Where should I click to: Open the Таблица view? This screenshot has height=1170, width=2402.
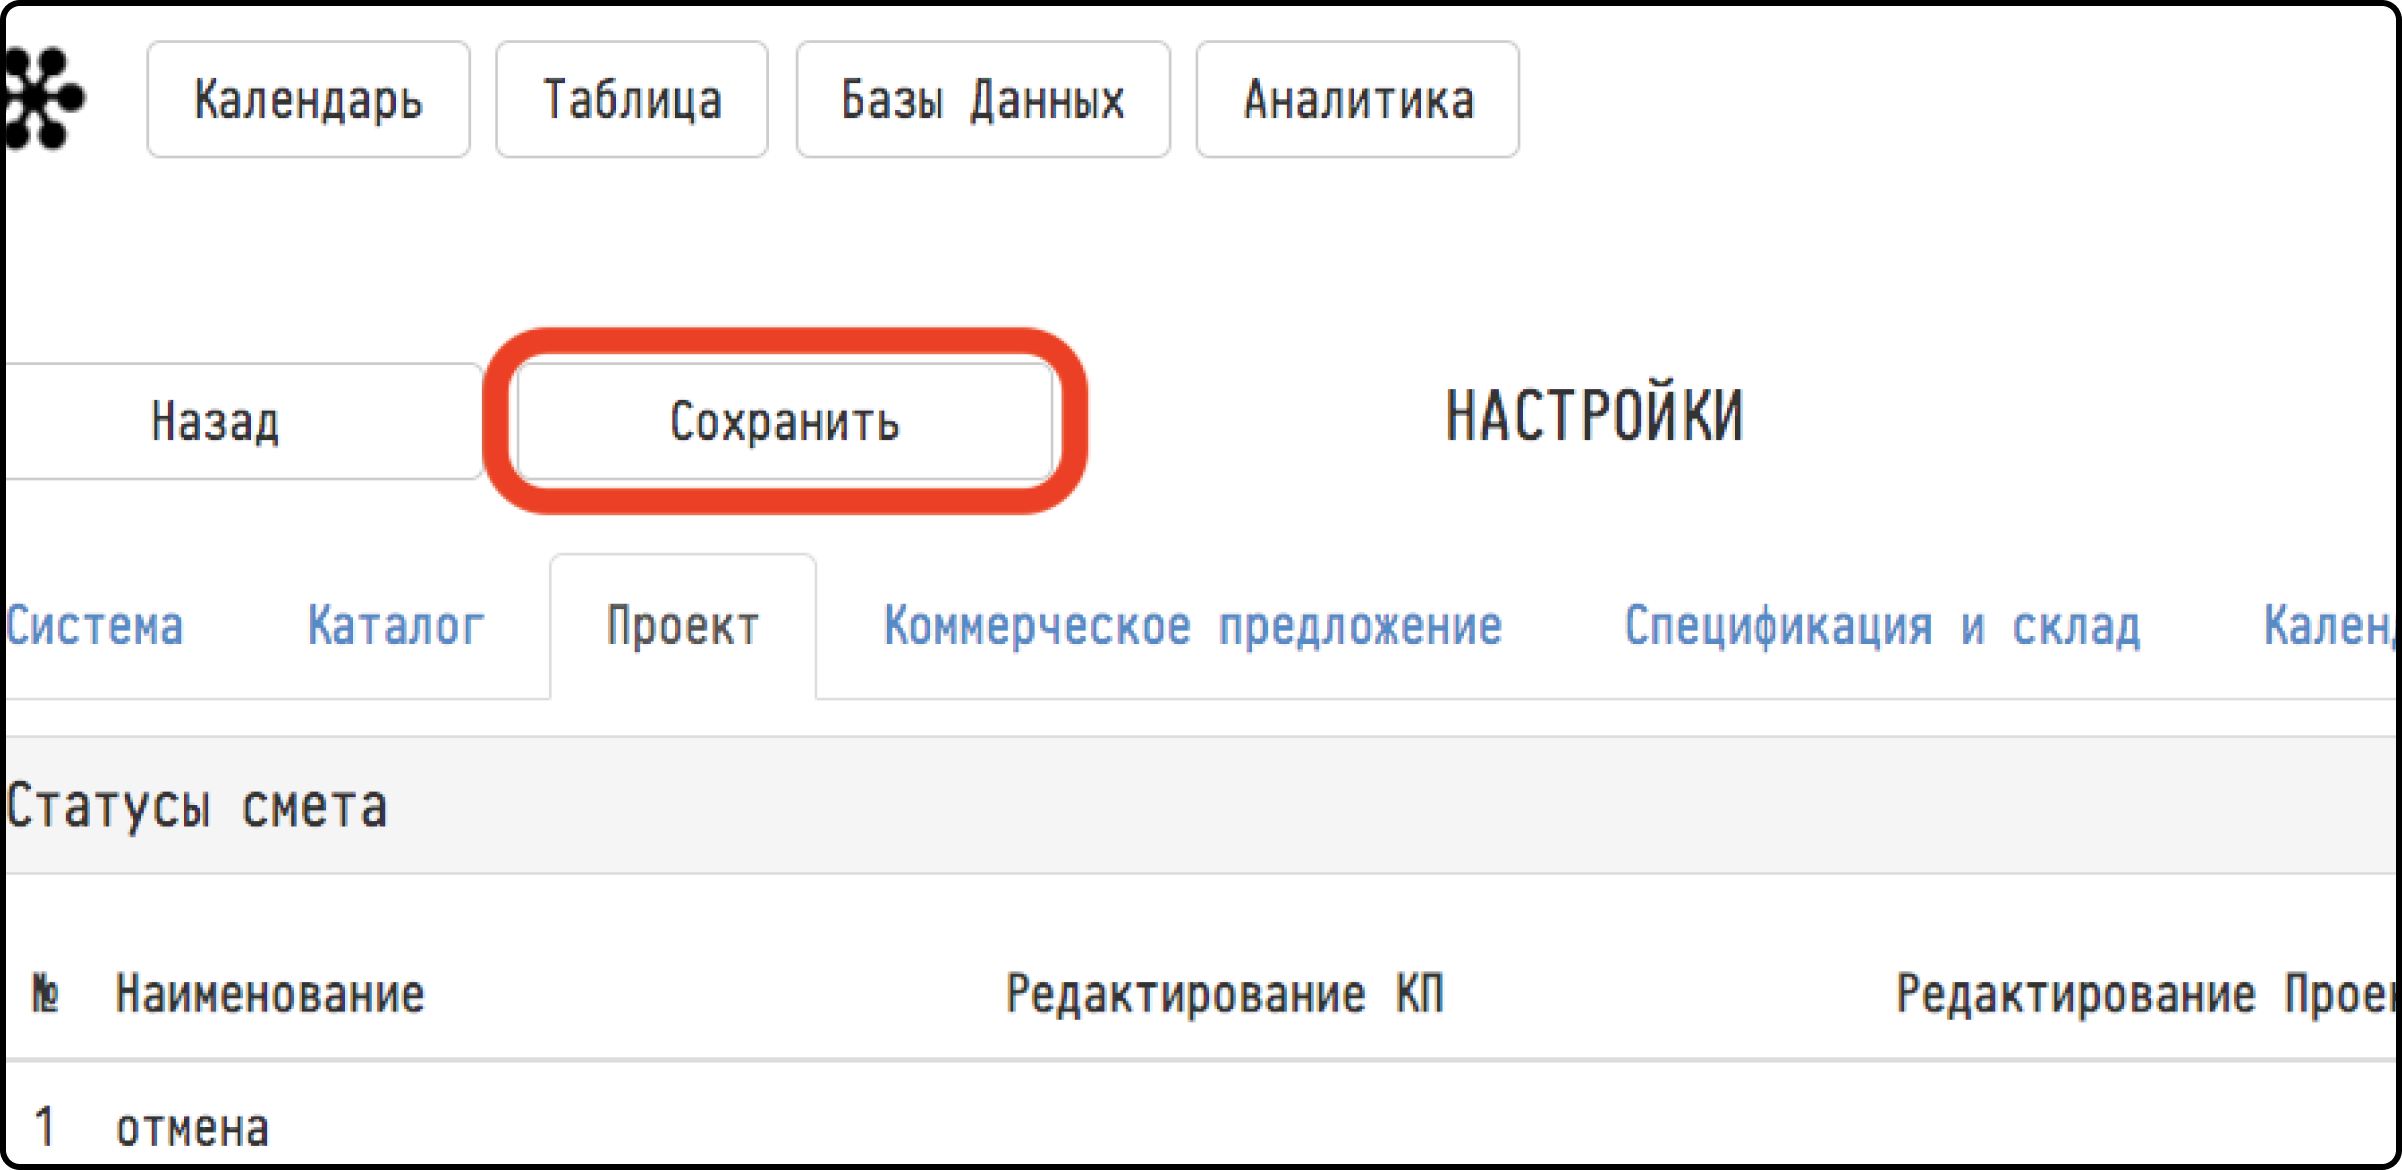[632, 99]
